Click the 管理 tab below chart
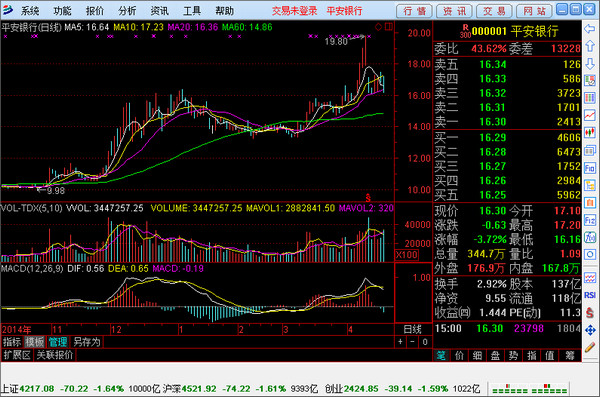 coord(58,342)
